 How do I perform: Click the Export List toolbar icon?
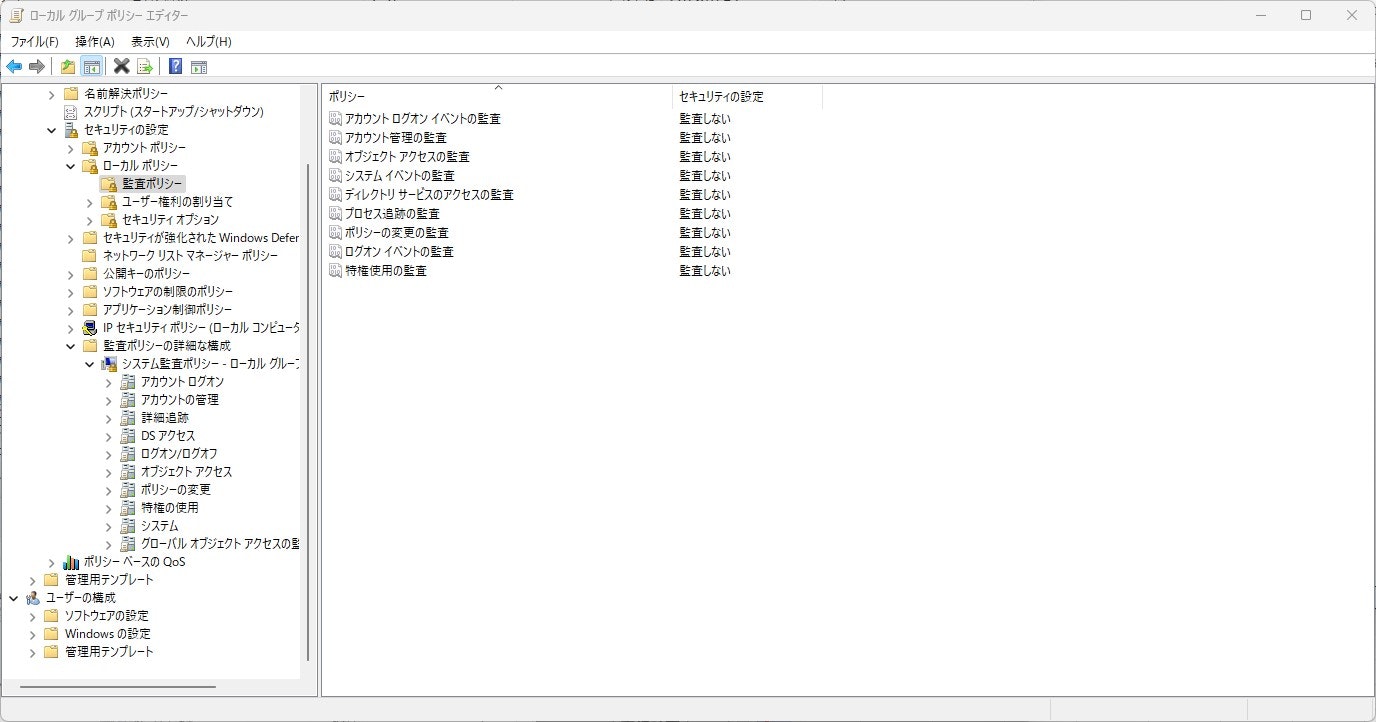pos(145,67)
